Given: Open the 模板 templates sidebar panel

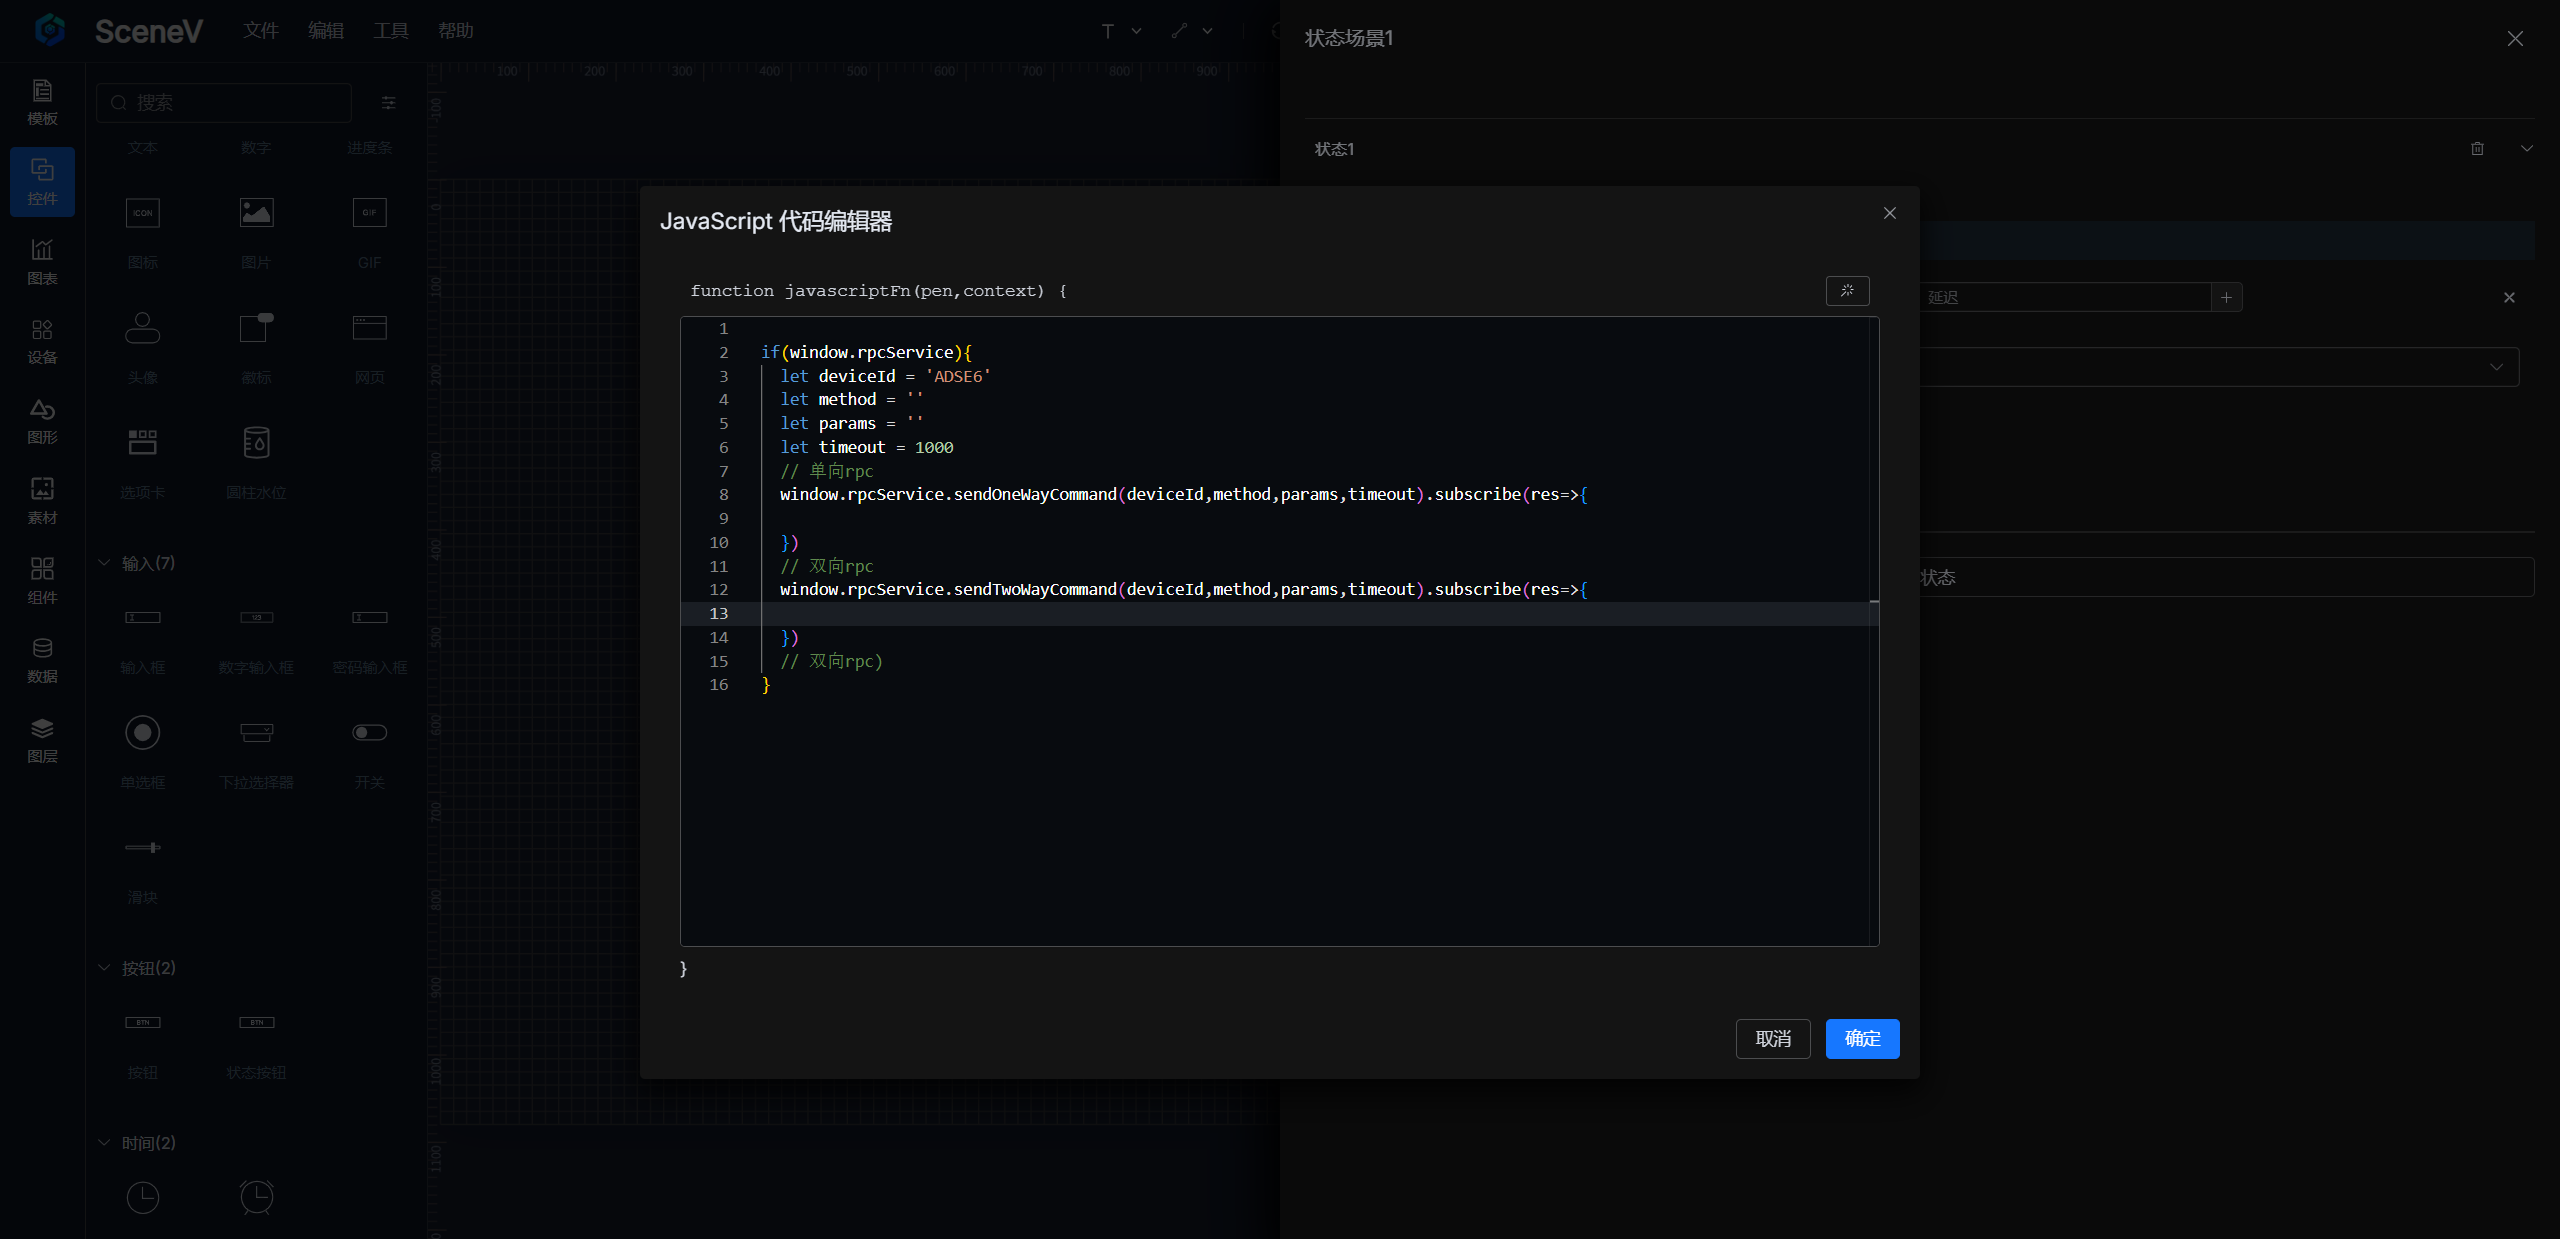Looking at the screenshot, I should (x=42, y=102).
